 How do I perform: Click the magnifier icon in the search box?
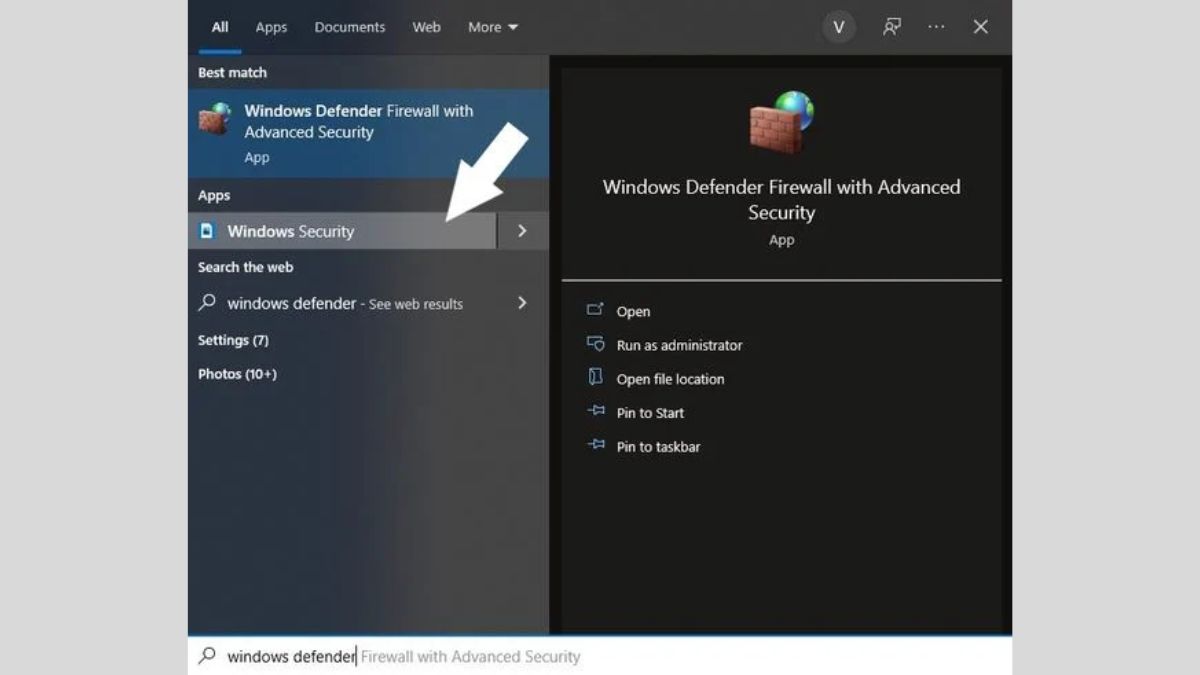(x=207, y=656)
